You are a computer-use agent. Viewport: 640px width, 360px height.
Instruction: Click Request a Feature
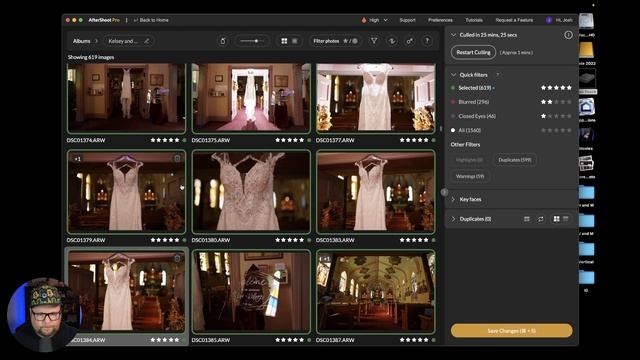pos(514,20)
